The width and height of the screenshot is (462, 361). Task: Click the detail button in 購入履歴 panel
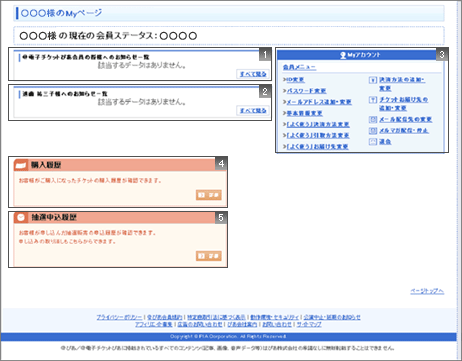(x=209, y=195)
